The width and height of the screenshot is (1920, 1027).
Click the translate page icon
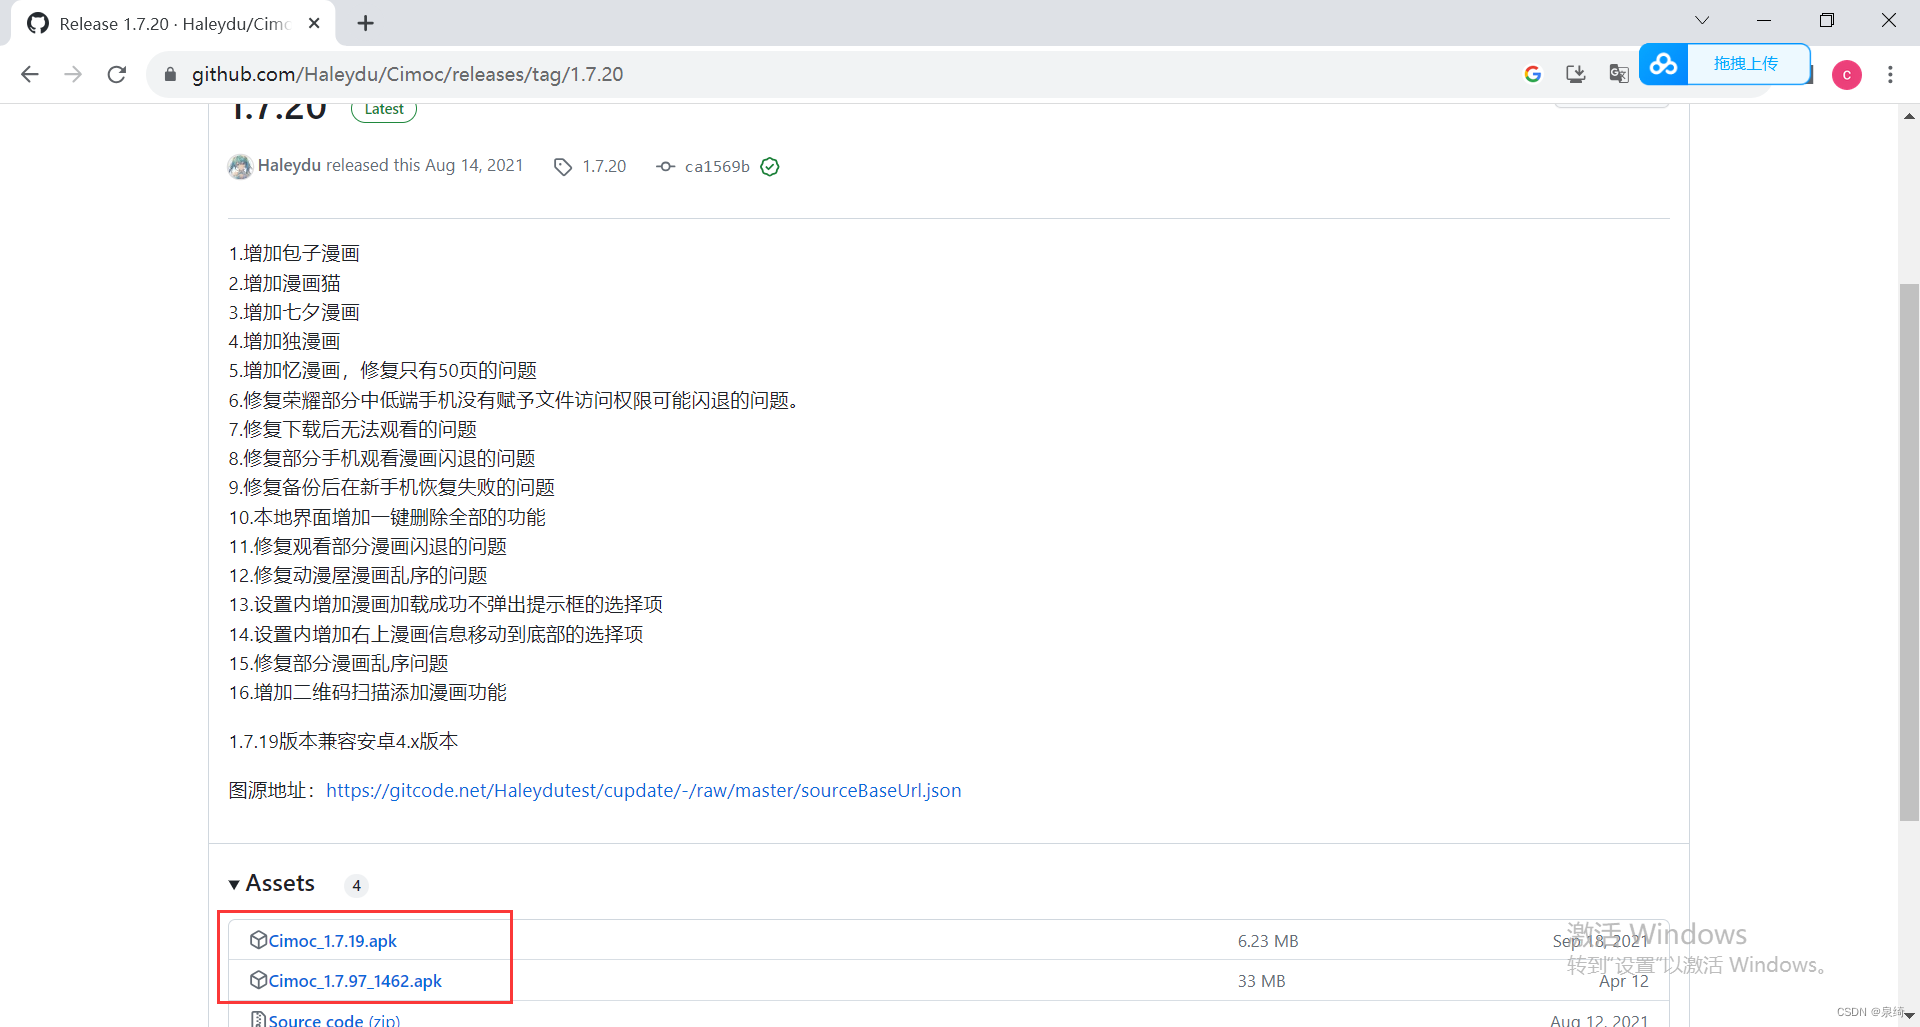coord(1618,74)
